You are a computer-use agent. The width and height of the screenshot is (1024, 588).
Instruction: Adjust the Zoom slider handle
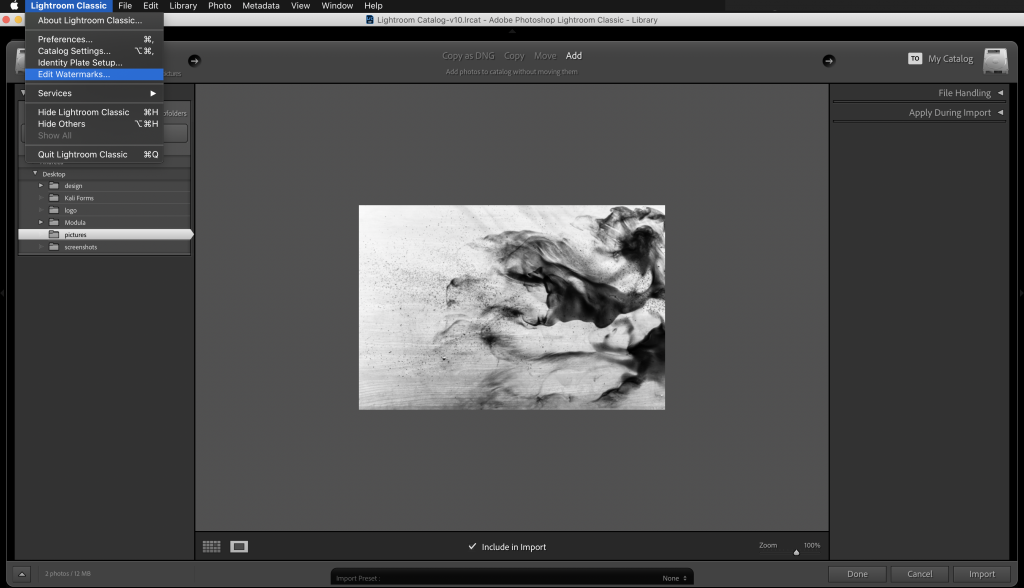point(796,552)
